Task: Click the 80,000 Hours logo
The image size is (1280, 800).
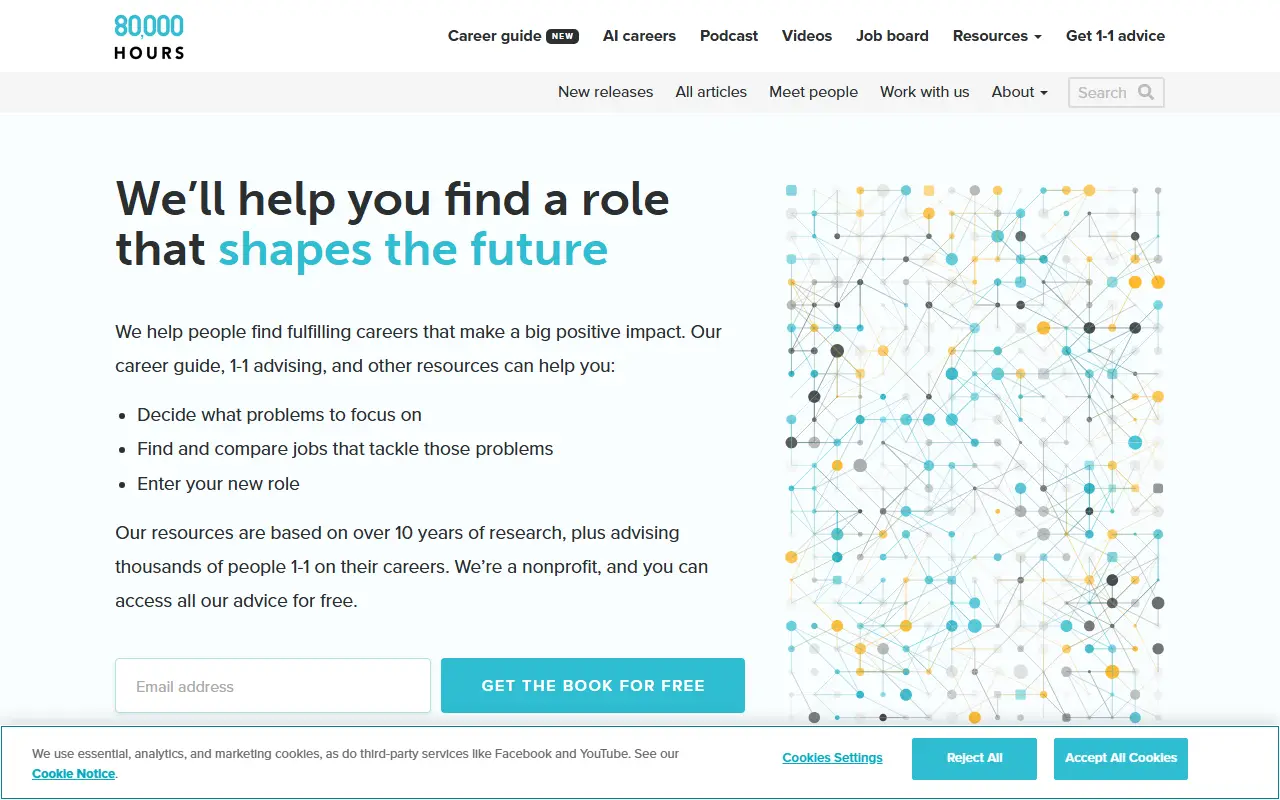Action: point(149,36)
